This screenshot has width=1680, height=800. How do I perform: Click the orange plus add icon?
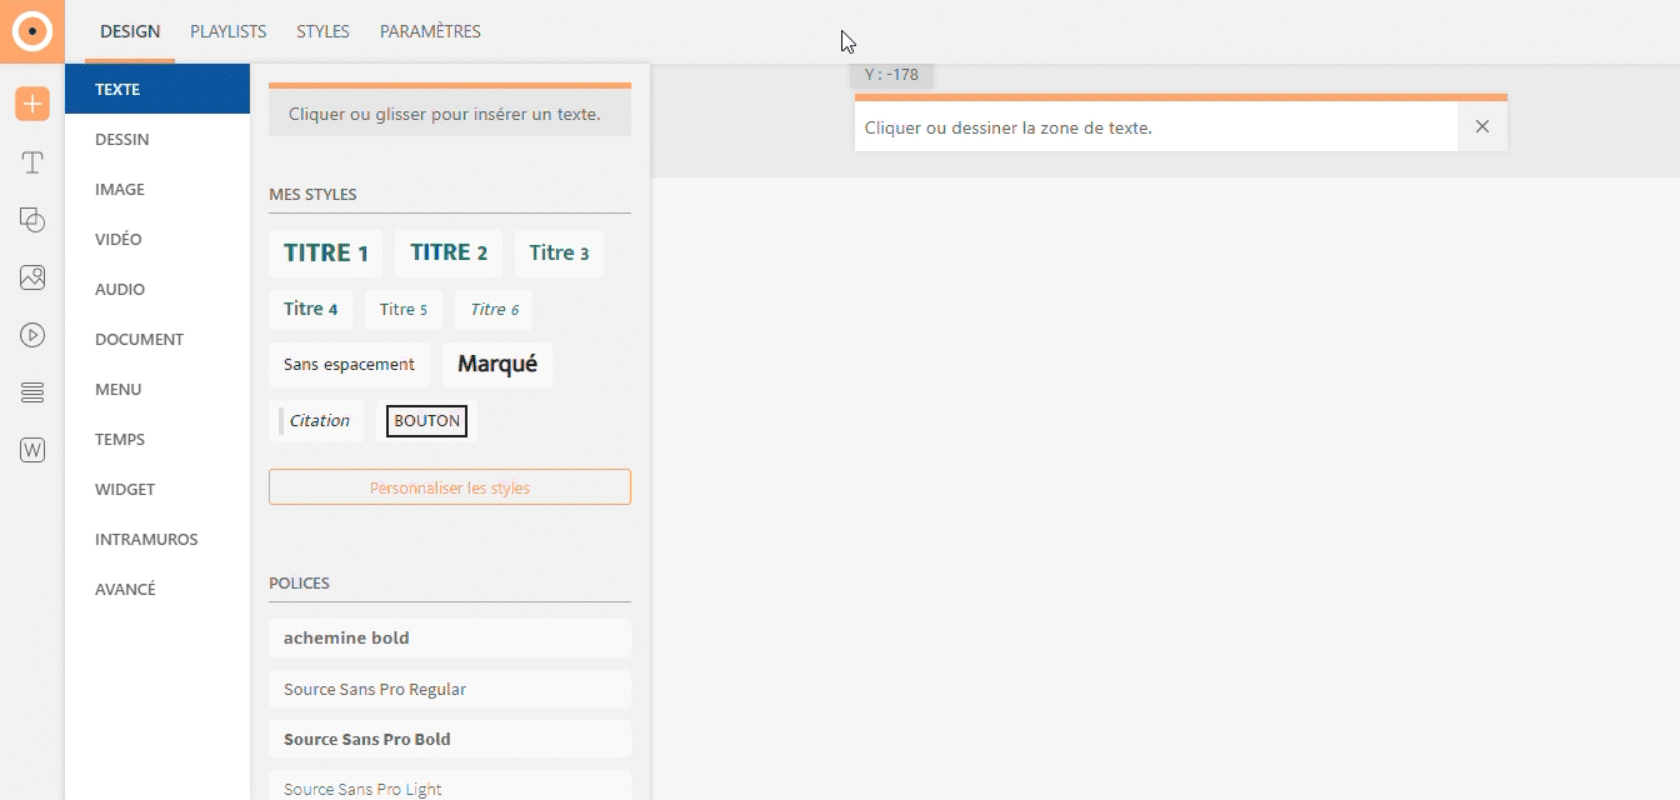pos(32,103)
